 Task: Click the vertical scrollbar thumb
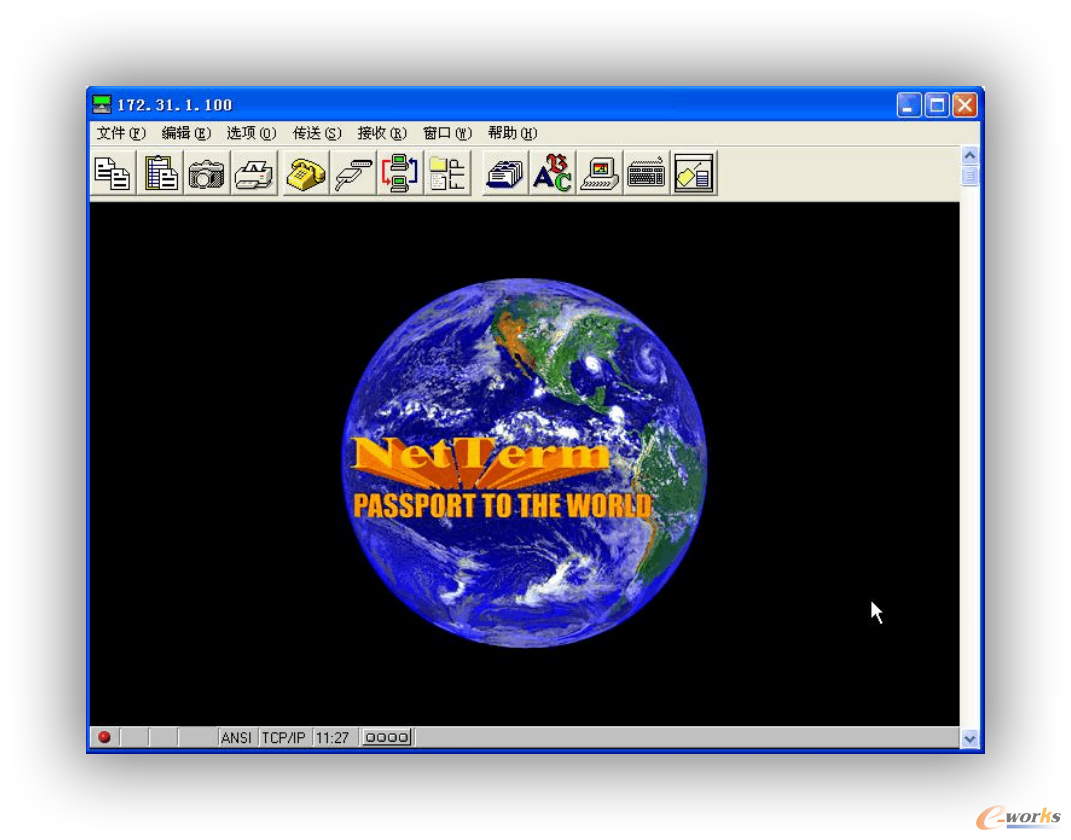pyautogui.click(x=969, y=176)
